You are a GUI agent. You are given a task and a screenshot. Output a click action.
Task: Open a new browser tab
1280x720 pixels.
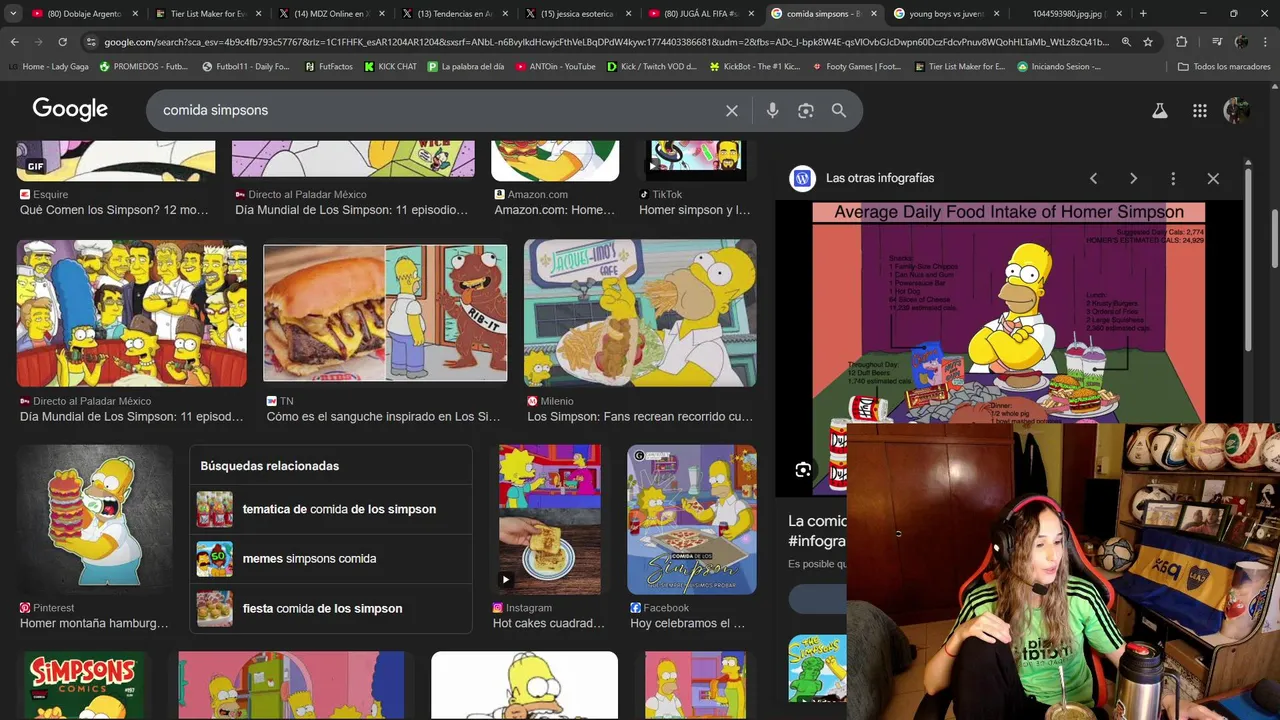coord(1143,14)
